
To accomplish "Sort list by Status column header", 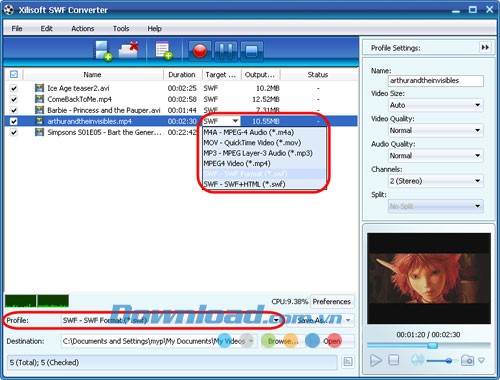I will pyautogui.click(x=318, y=75).
